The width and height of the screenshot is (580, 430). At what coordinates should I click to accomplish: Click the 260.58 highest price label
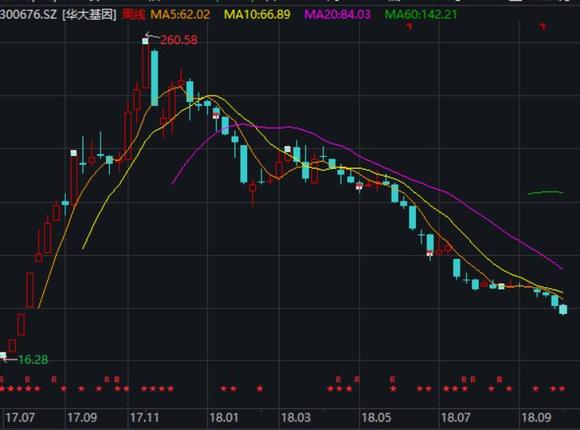click(x=179, y=40)
